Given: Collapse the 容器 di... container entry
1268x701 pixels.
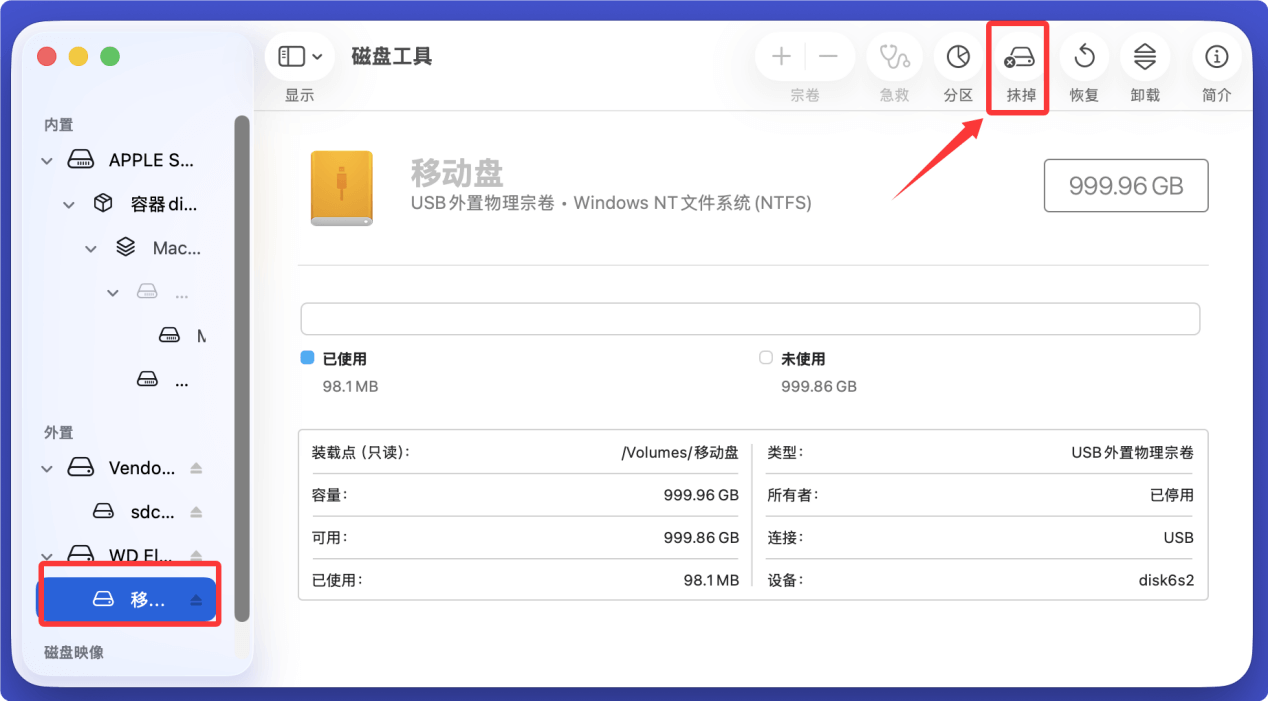Looking at the screenshot, I should point(68,204).
